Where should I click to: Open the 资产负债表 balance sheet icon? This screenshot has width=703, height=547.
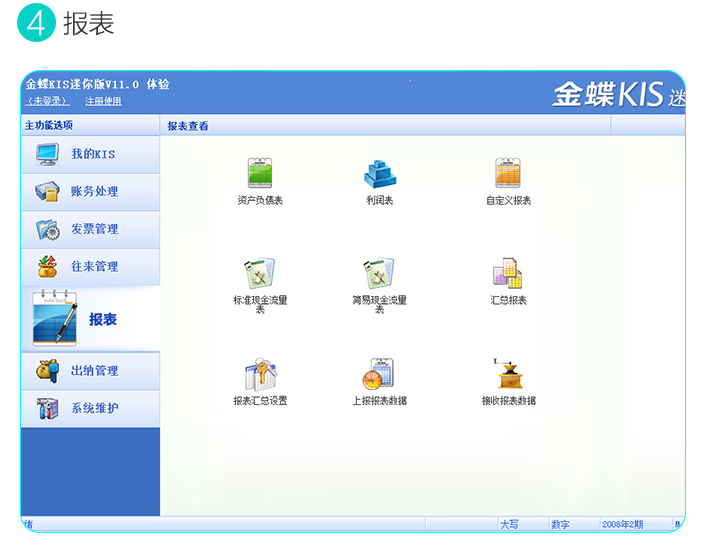click(x=260, y=175)
